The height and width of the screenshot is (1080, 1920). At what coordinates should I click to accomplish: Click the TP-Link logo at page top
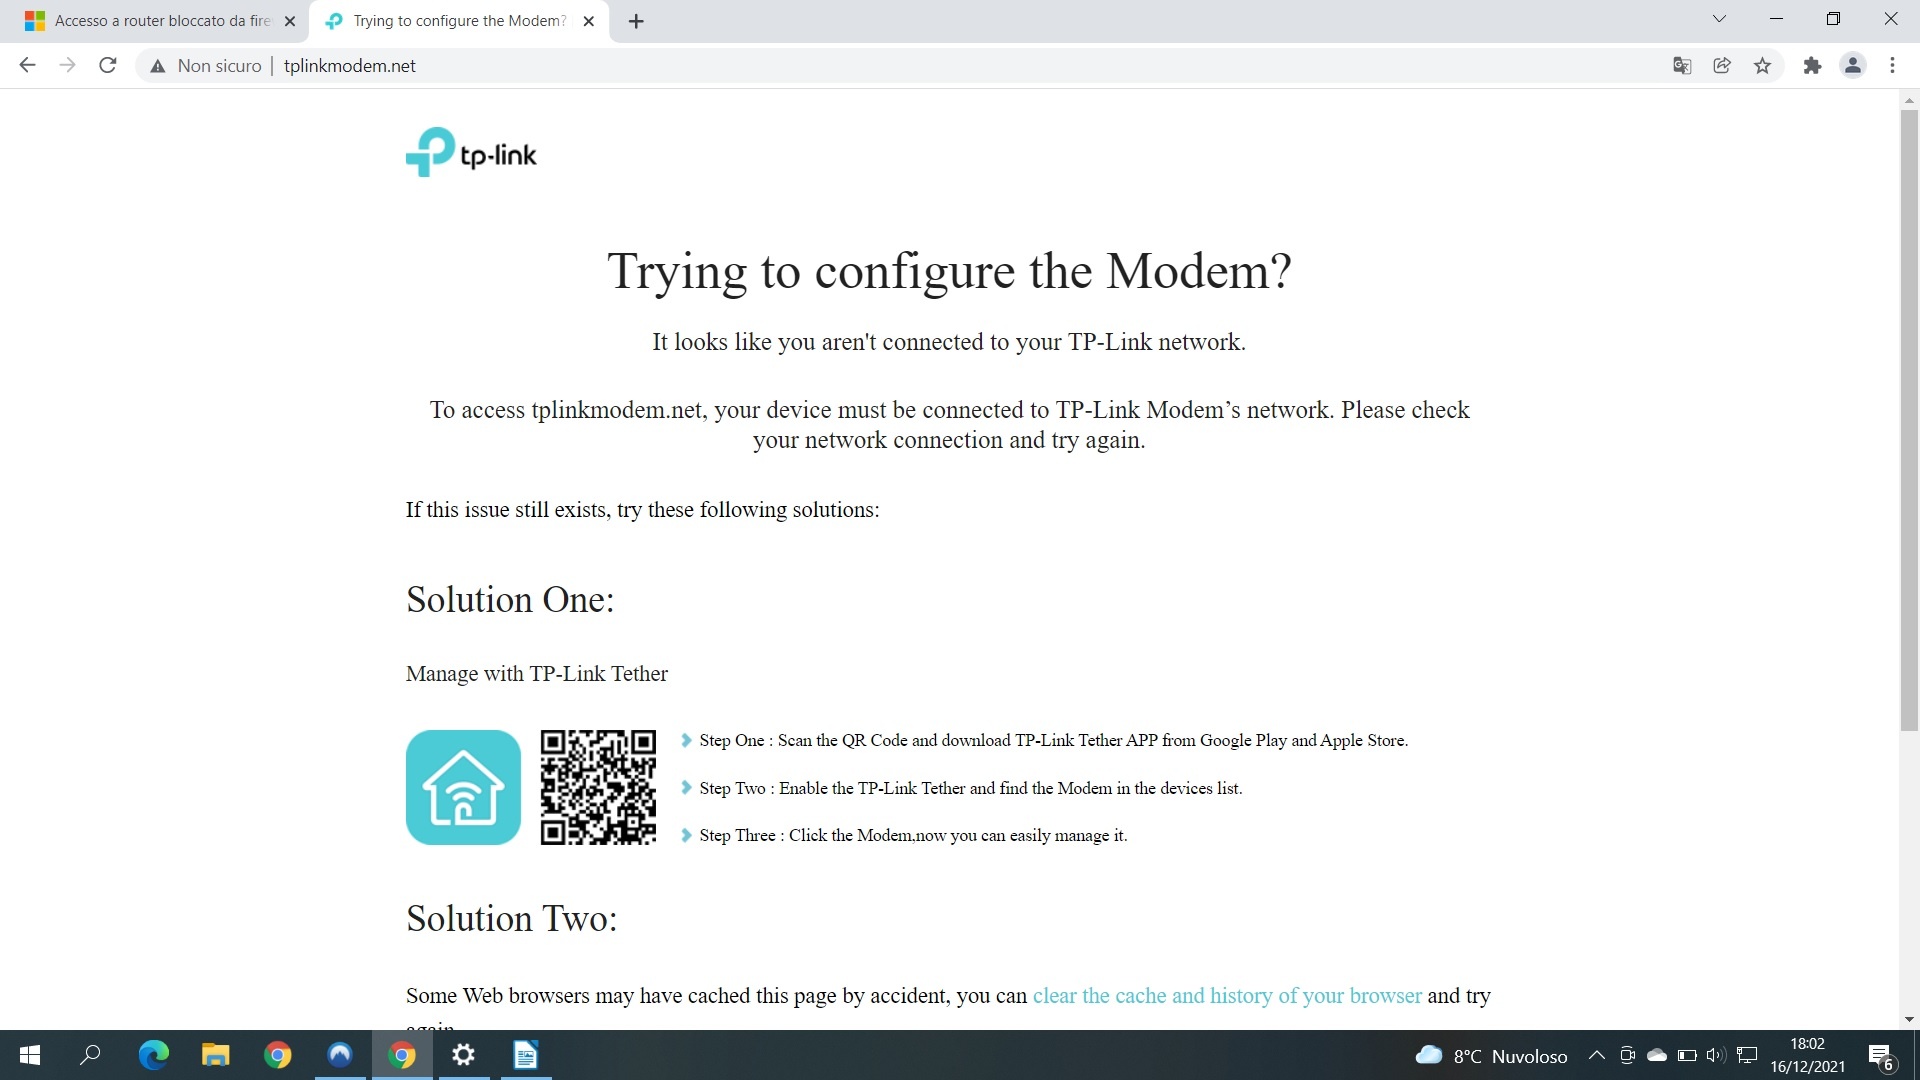click(x=471, y=152)
